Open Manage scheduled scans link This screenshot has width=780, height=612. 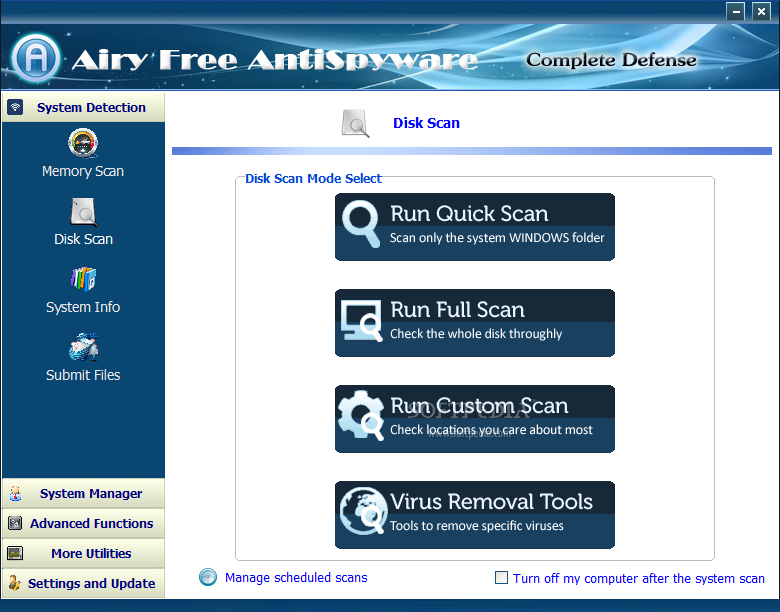[x=296, y=578]
